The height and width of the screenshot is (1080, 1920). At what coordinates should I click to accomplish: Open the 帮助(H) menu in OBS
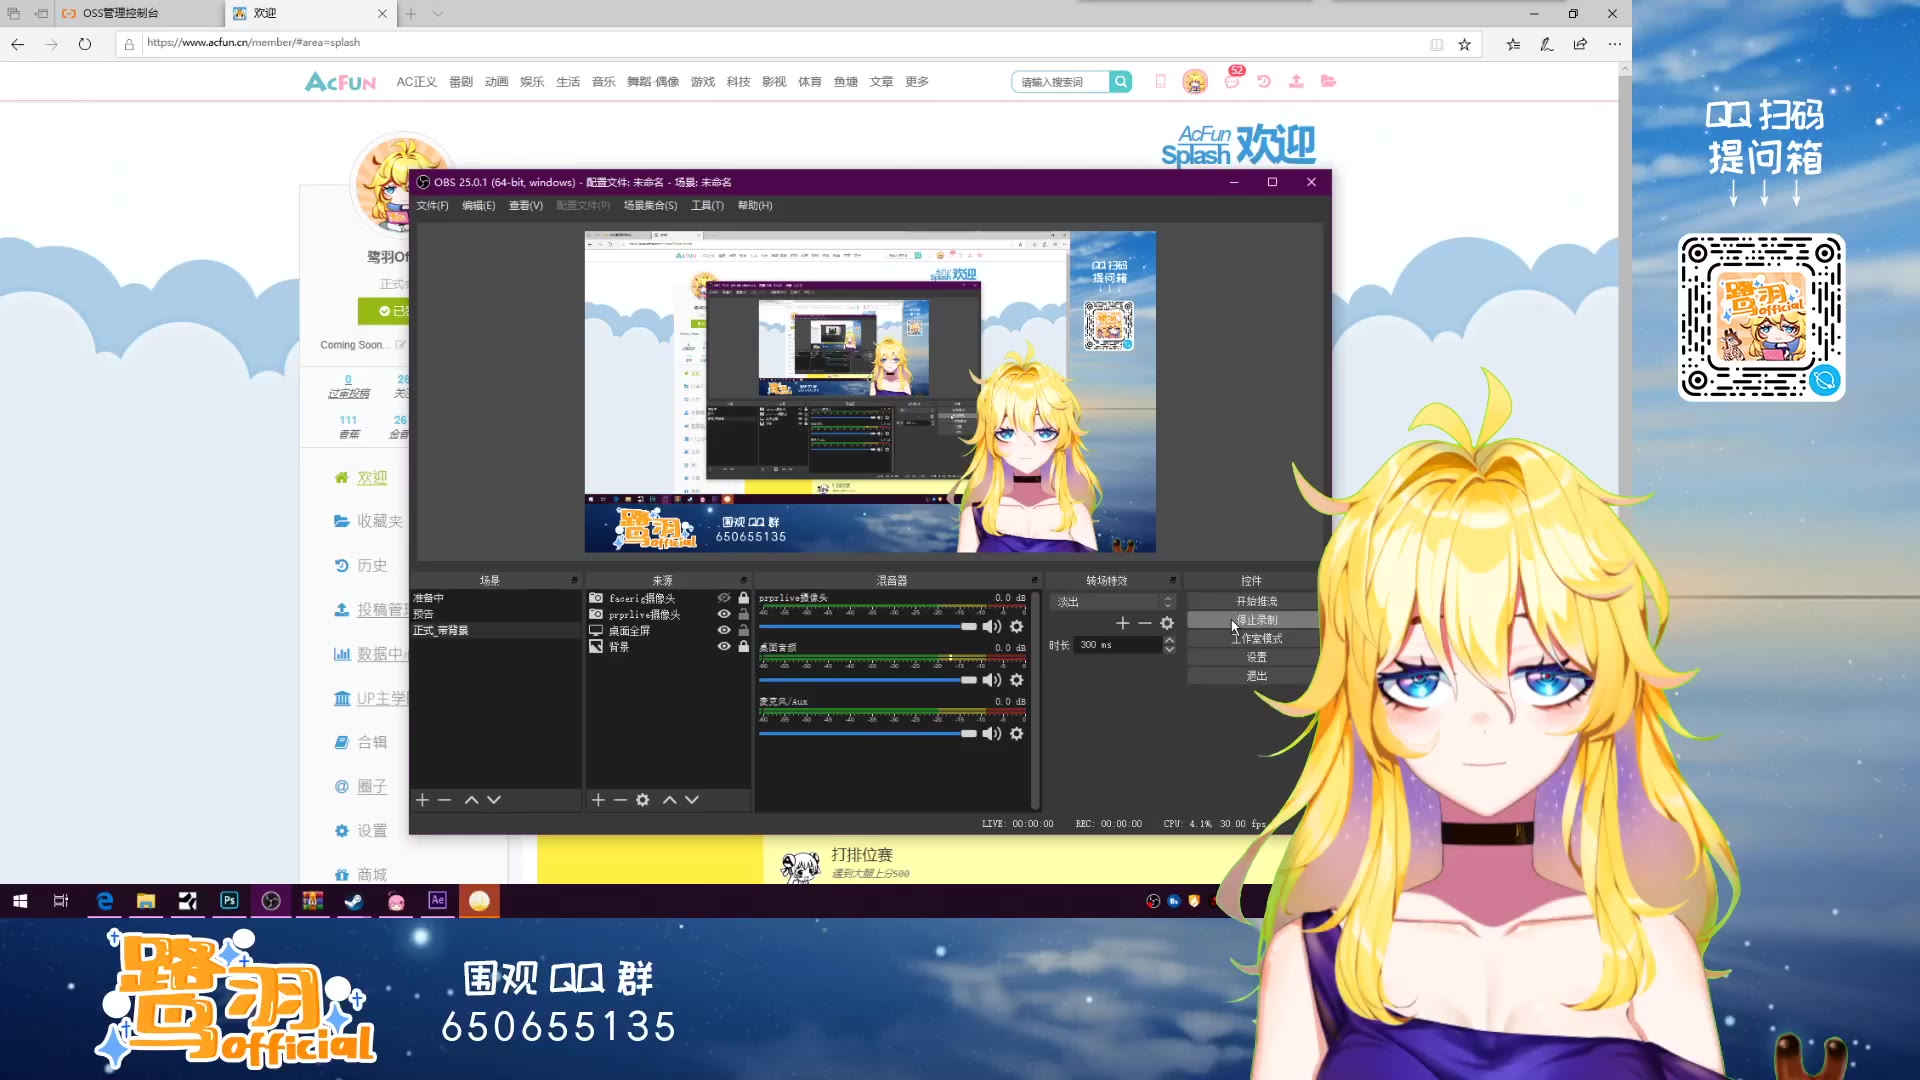click(755, 206)
